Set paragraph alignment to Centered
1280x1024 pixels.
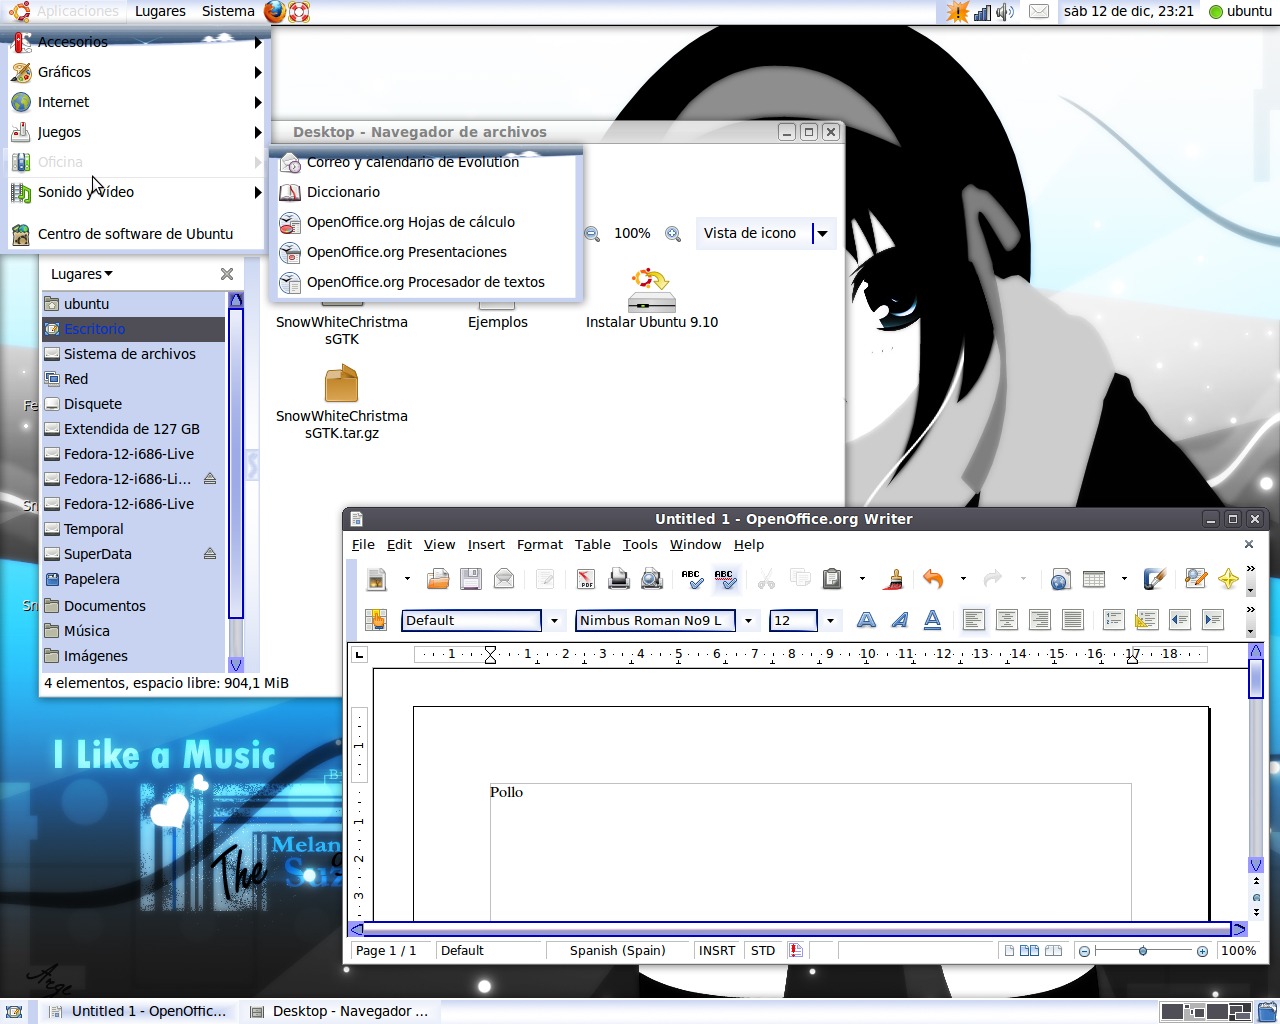tap(1006, 620)
